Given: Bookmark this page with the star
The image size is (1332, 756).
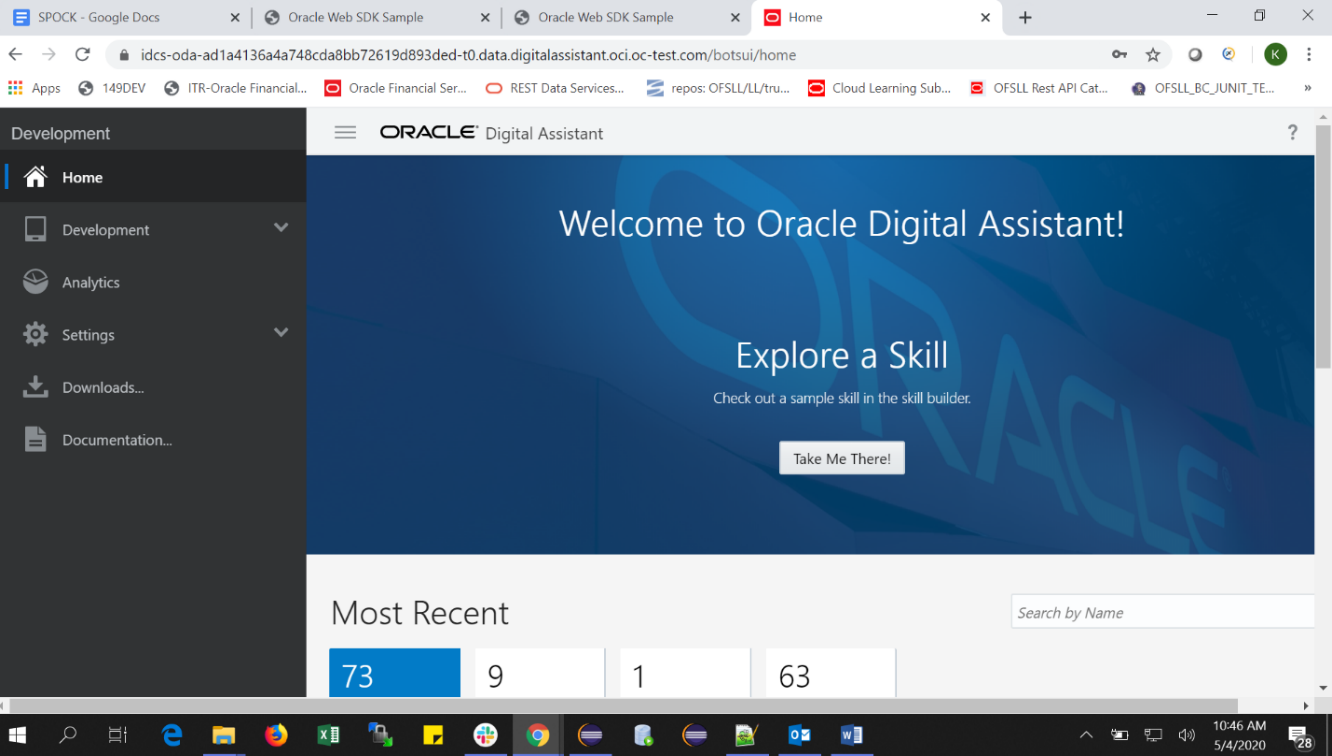Looking at the screenshot, I should [x=1153, y=55].
